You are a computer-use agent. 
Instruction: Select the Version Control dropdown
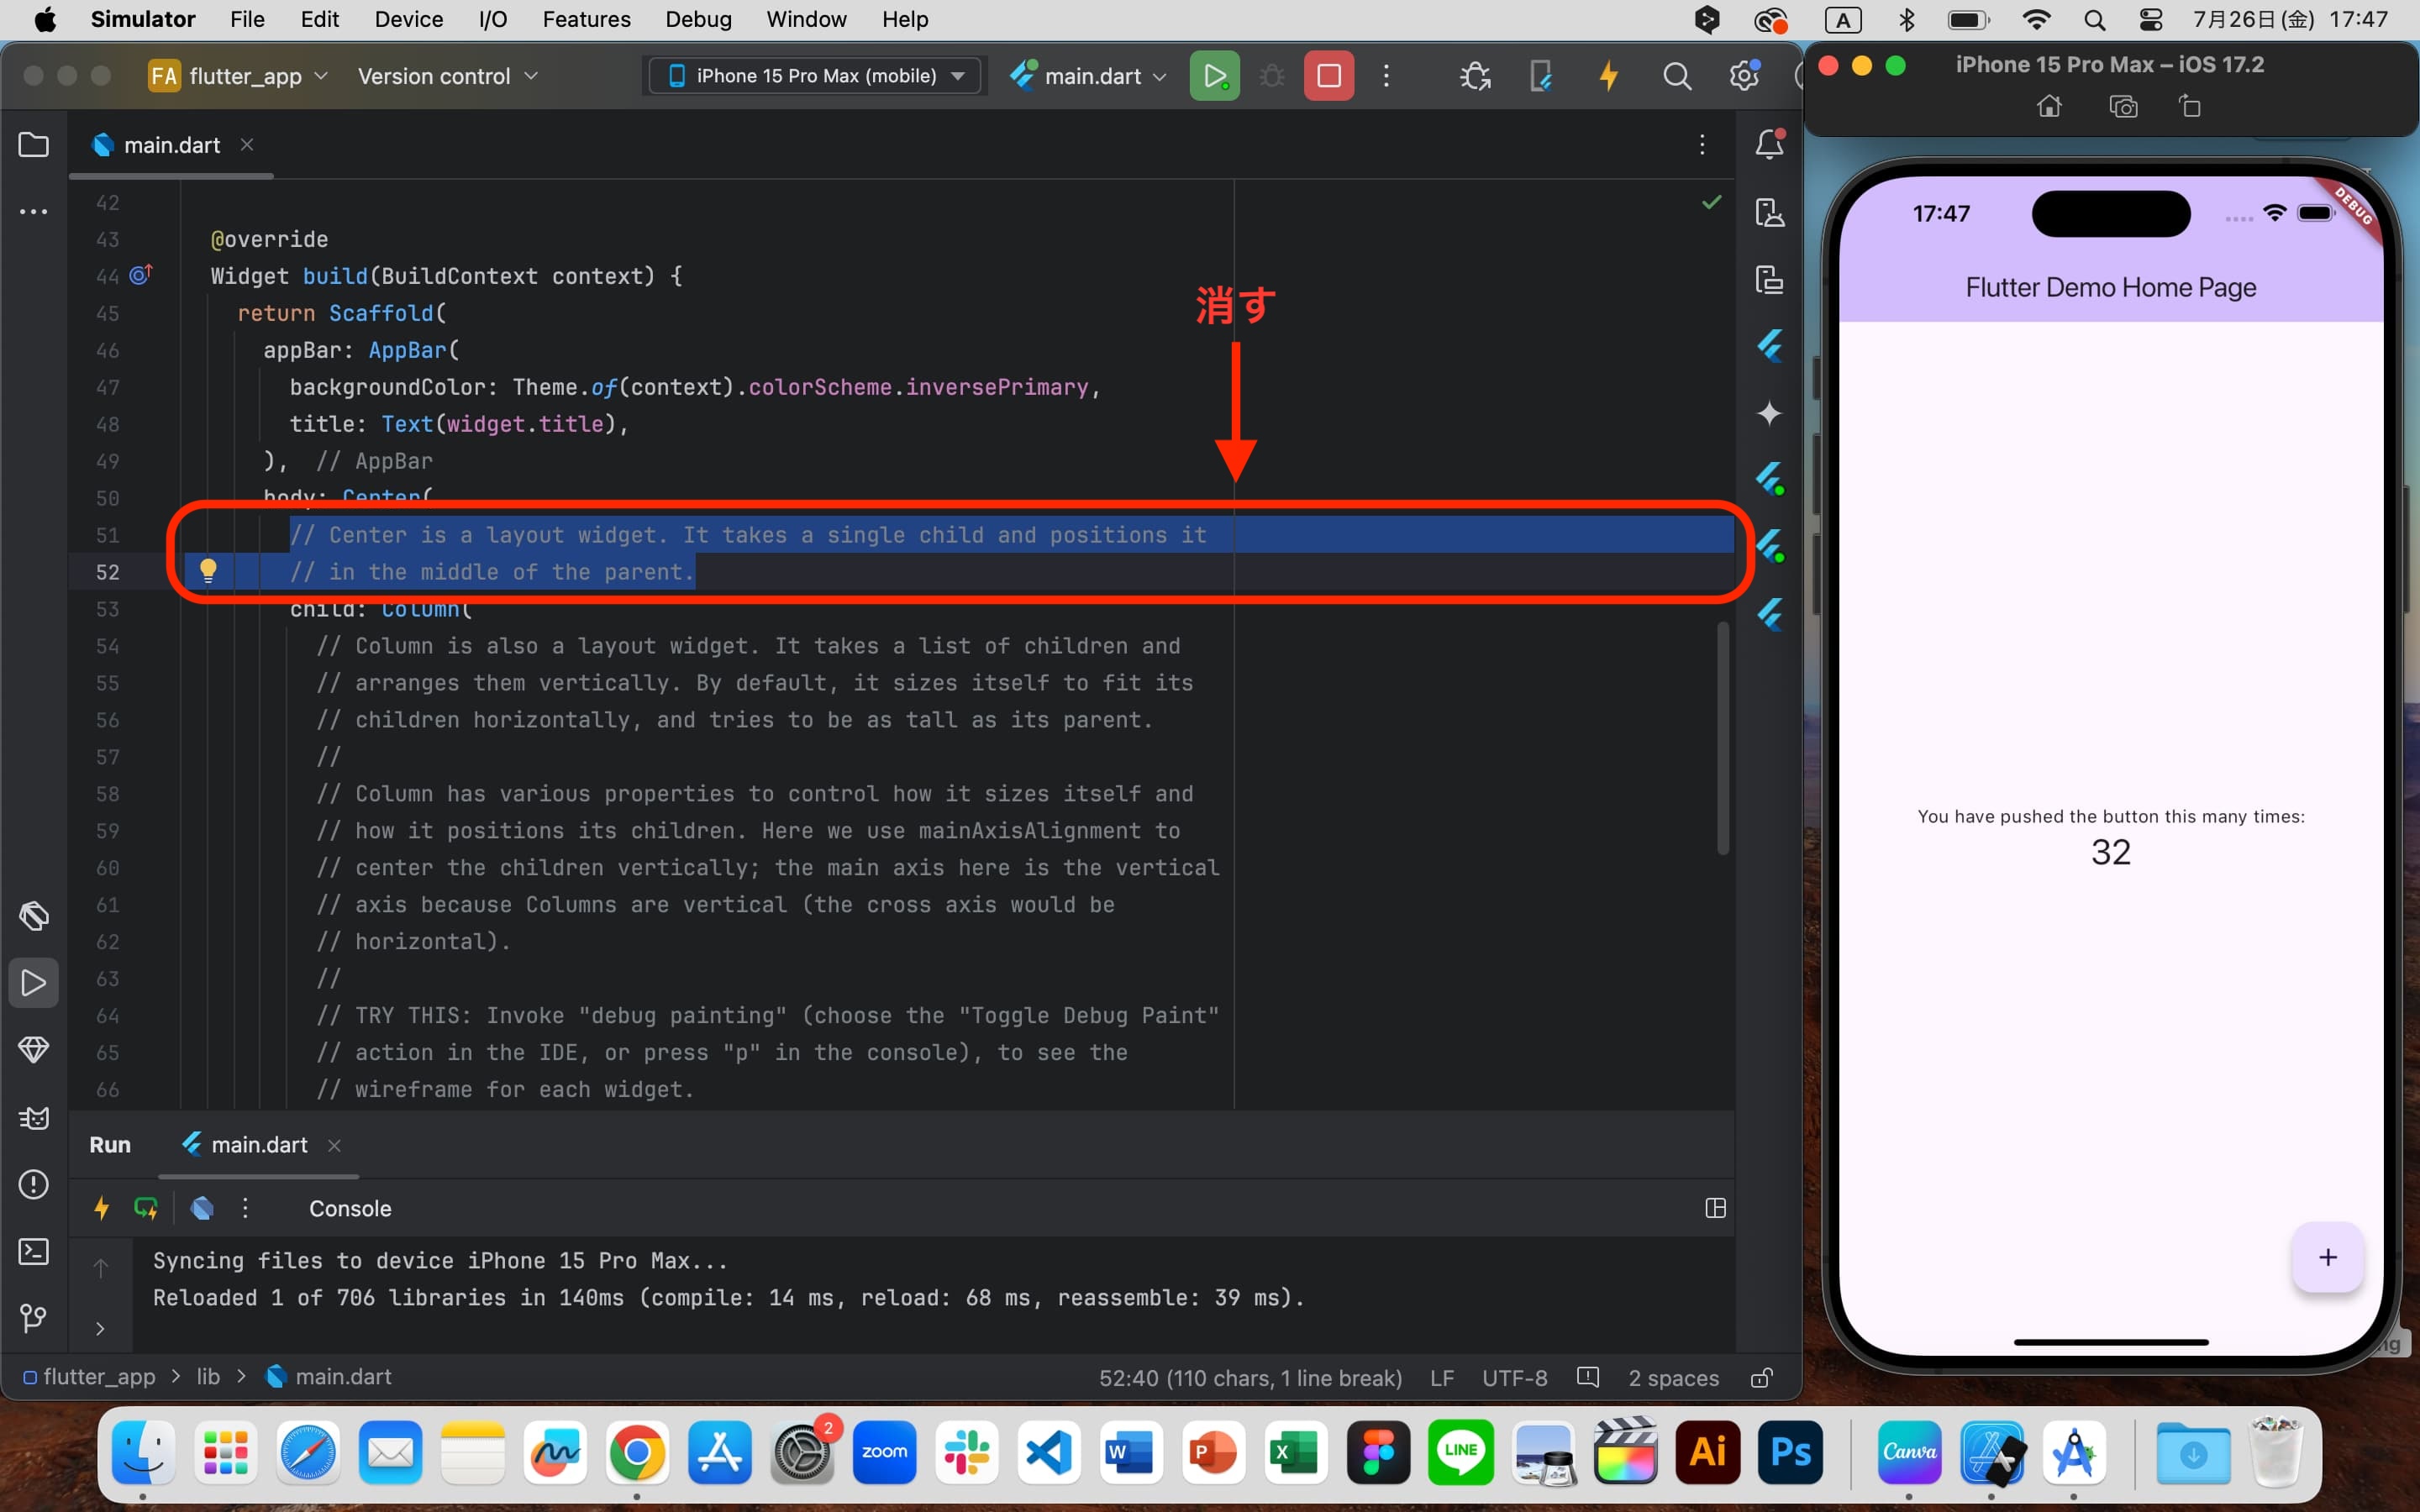coord(448,76)
